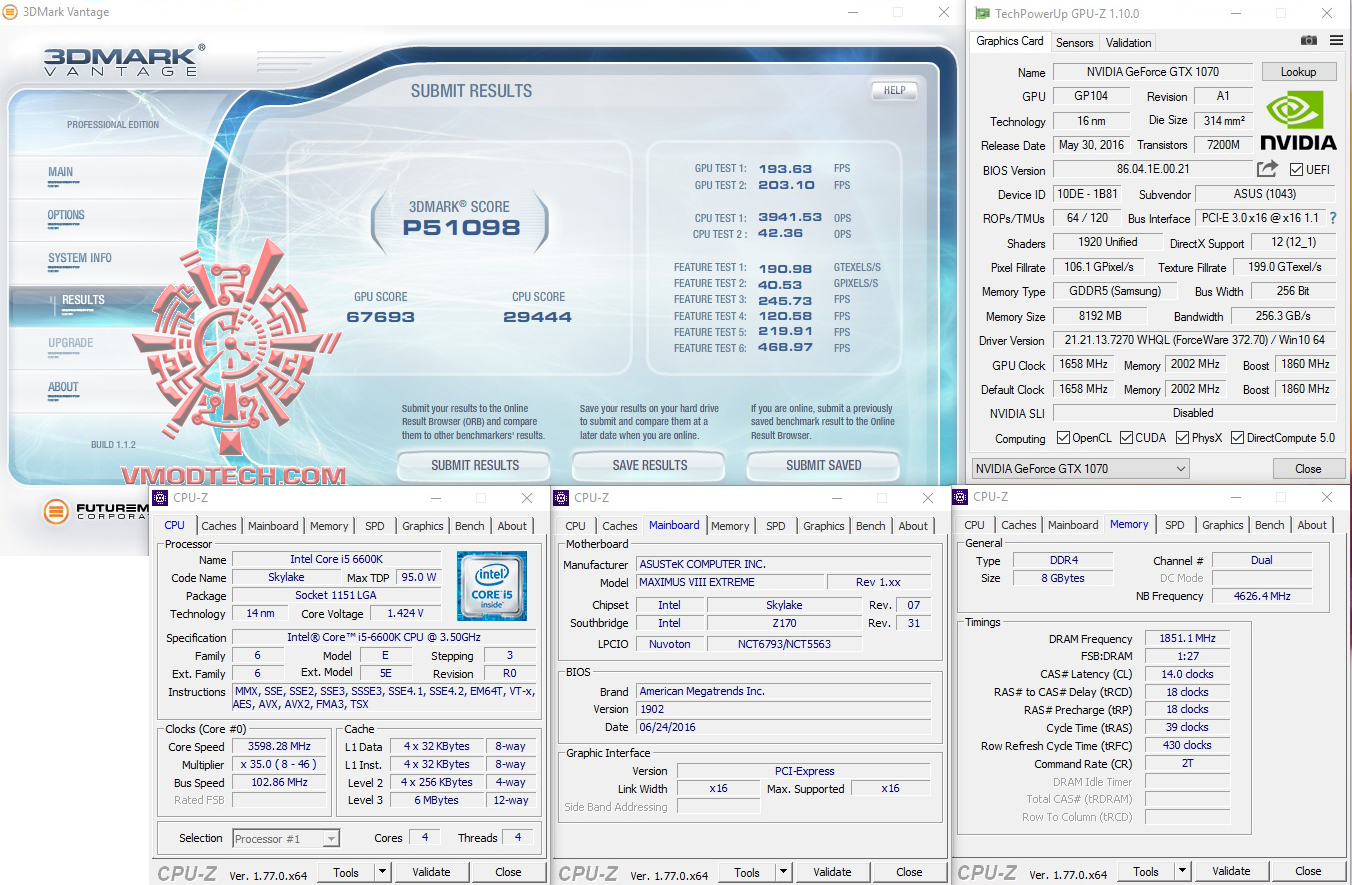The height and width of the screenshot is (885, 1352).
Task: Click the GPU score value 67693
Action: [381, 317]
